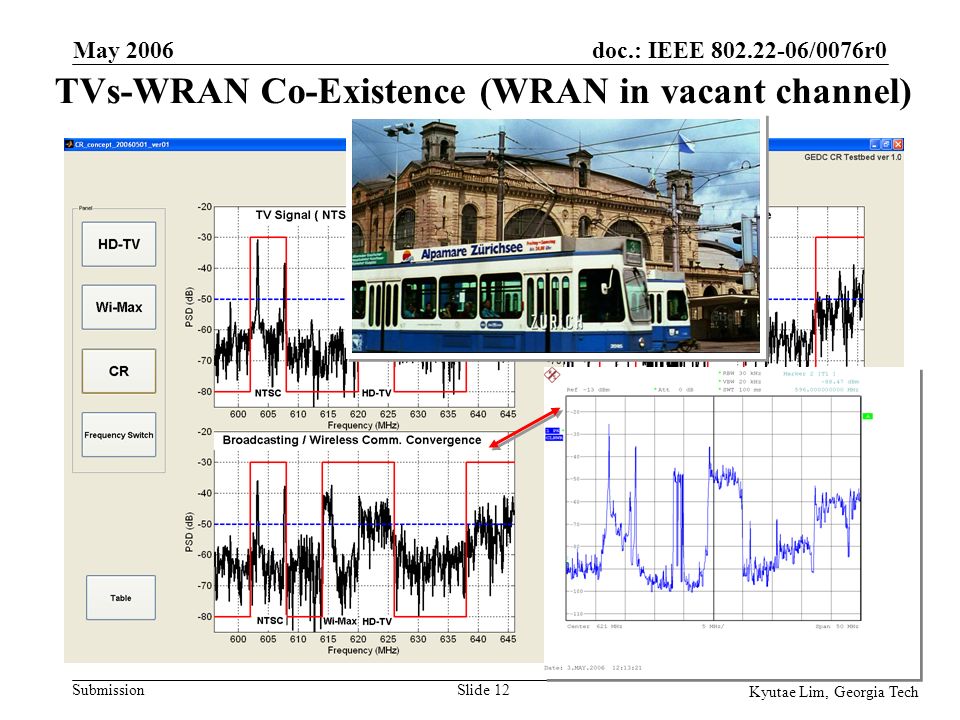Image resolution: width=960 pixels, height=720 pixels.
Task: Click the HD-TV panel button
Action: pyautogui.click(x=119, y=244)
